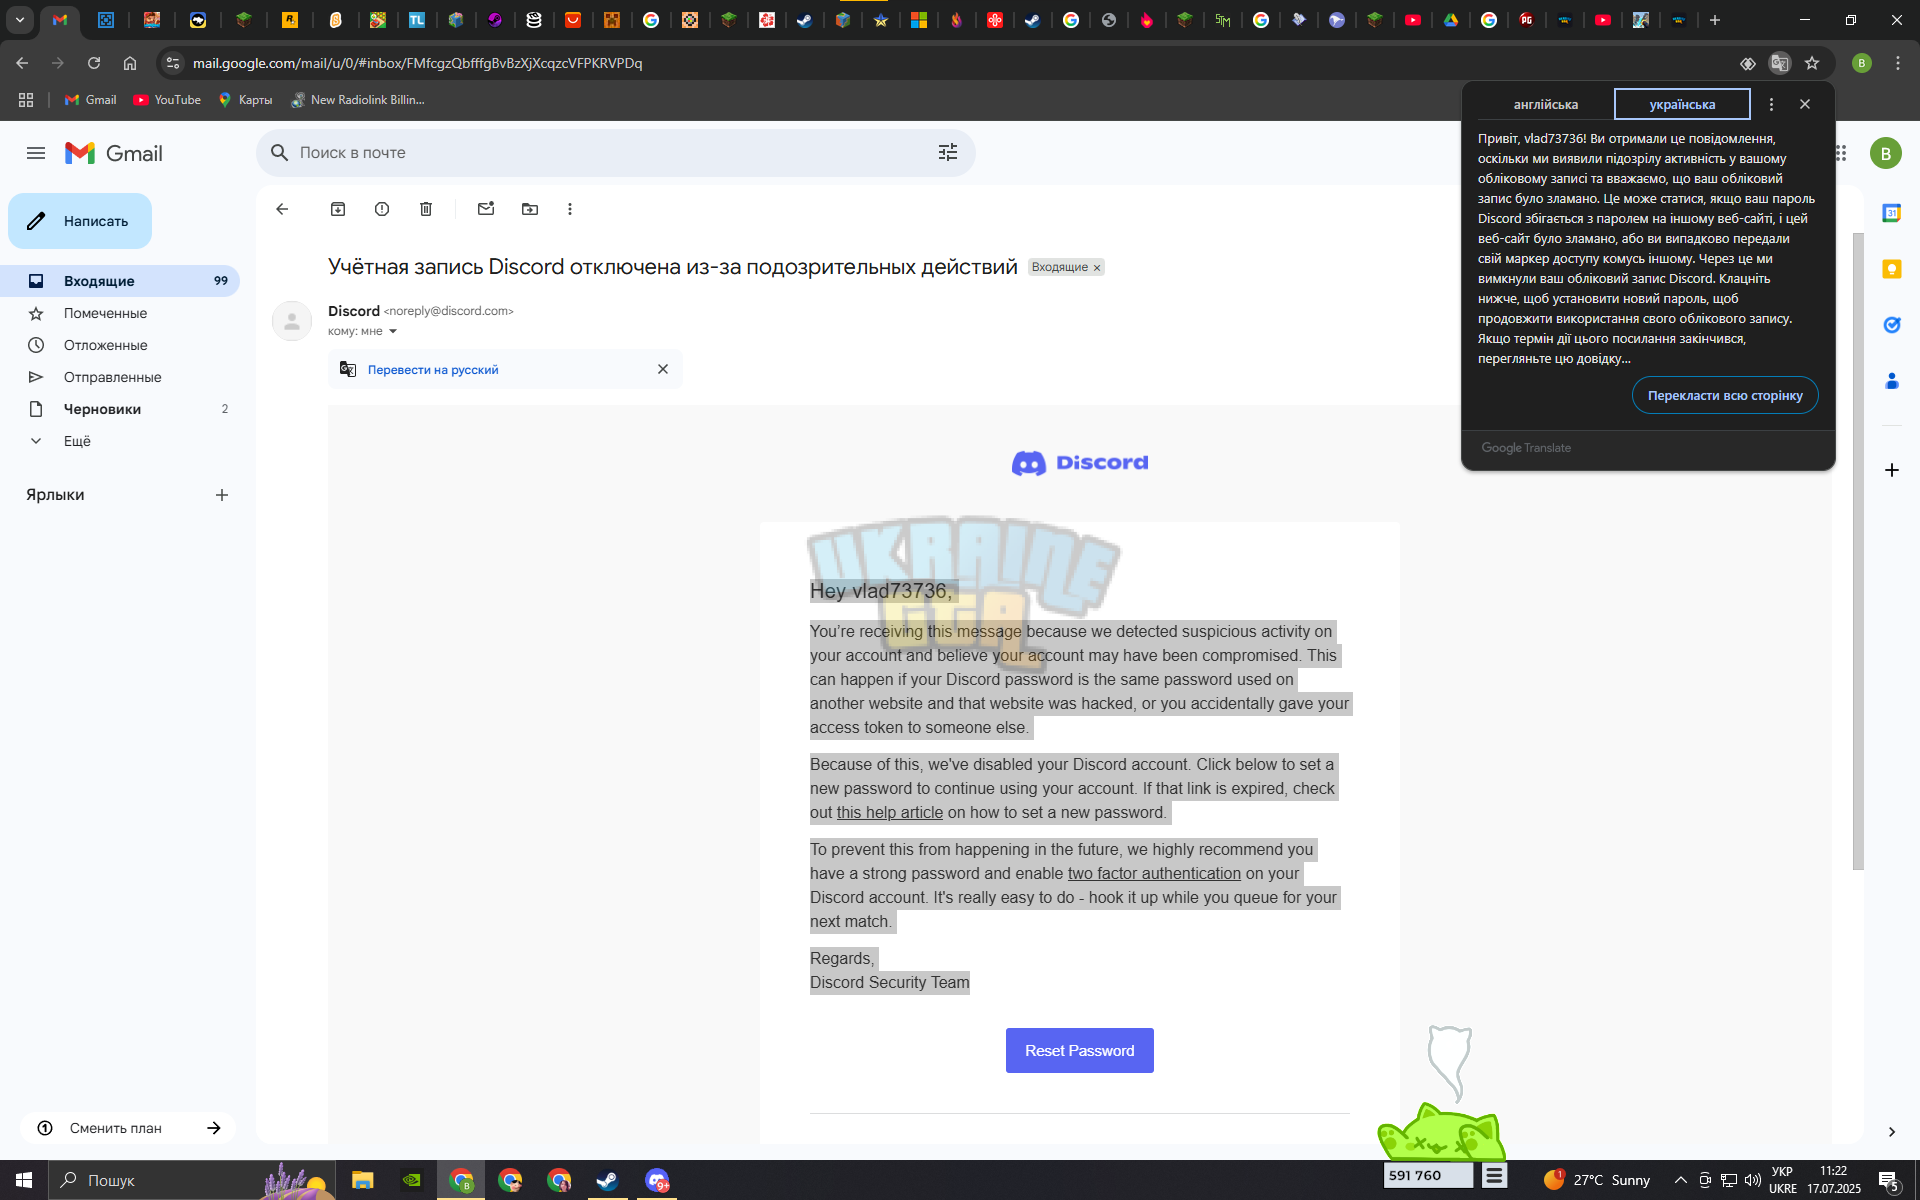This screenshot has width=1920, height=1200.
Task: Open the Отложенные snoozed folder
Action: tap(120, 345)
